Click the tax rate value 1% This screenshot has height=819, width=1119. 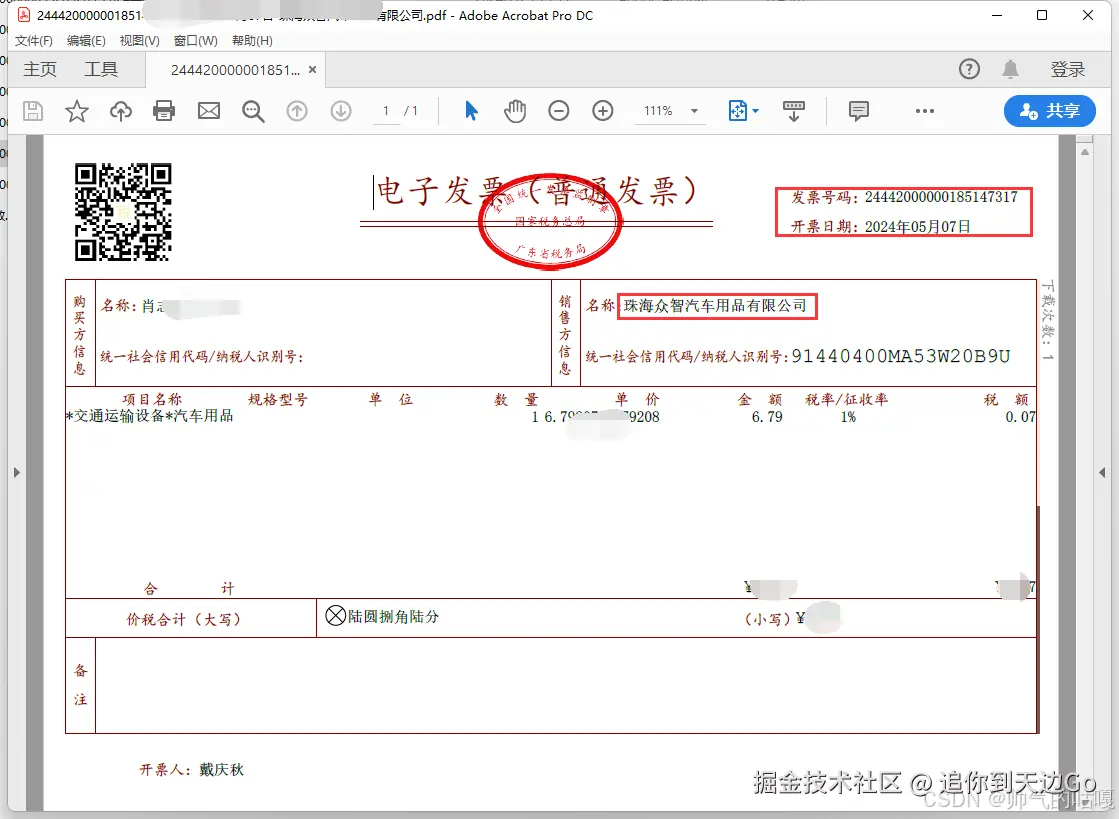click(x=848, y=417)
